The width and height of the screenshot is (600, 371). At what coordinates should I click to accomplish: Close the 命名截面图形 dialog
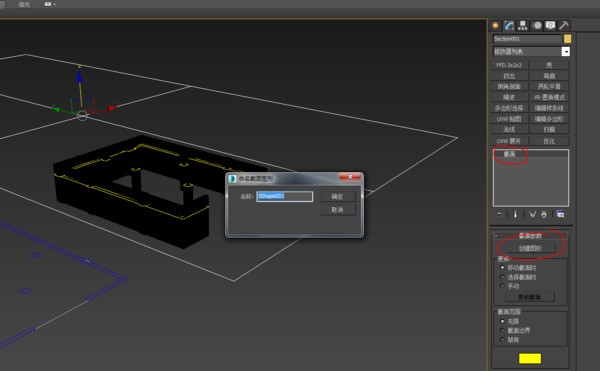tap(350, 177)
